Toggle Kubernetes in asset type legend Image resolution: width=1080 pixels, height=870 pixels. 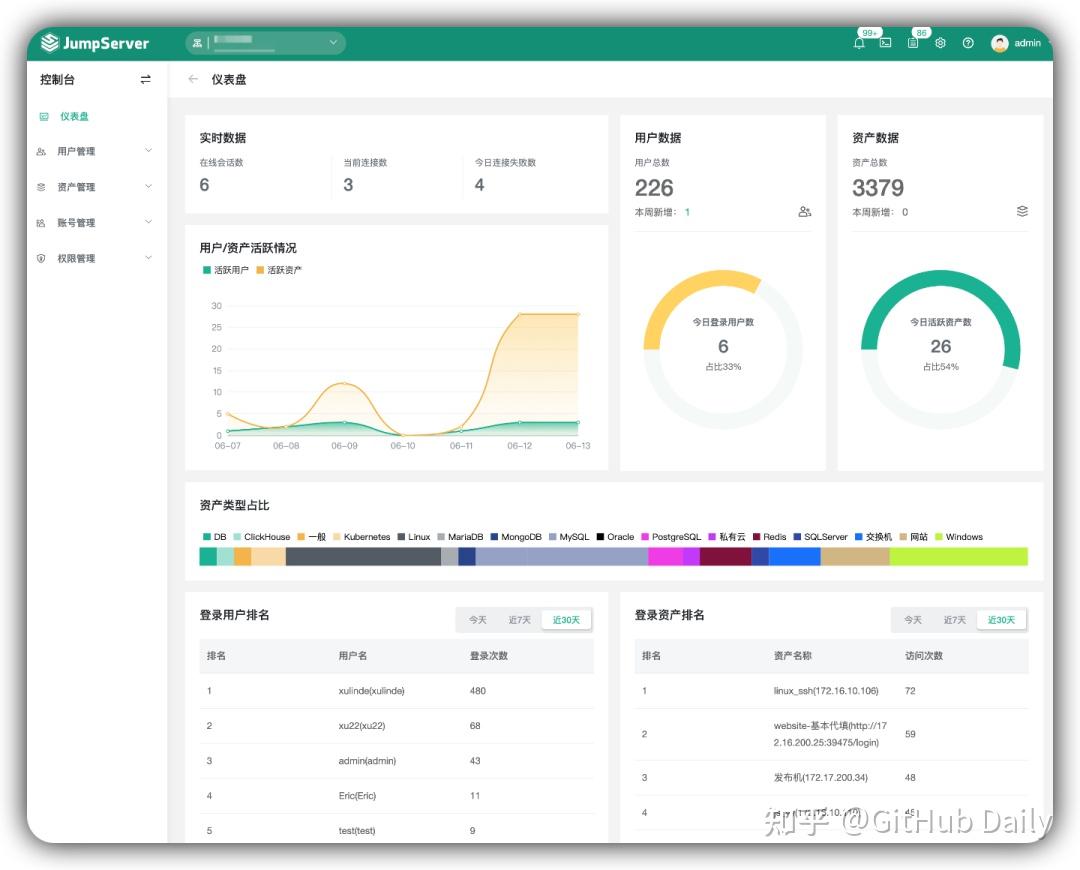click(x=362, y=537)
